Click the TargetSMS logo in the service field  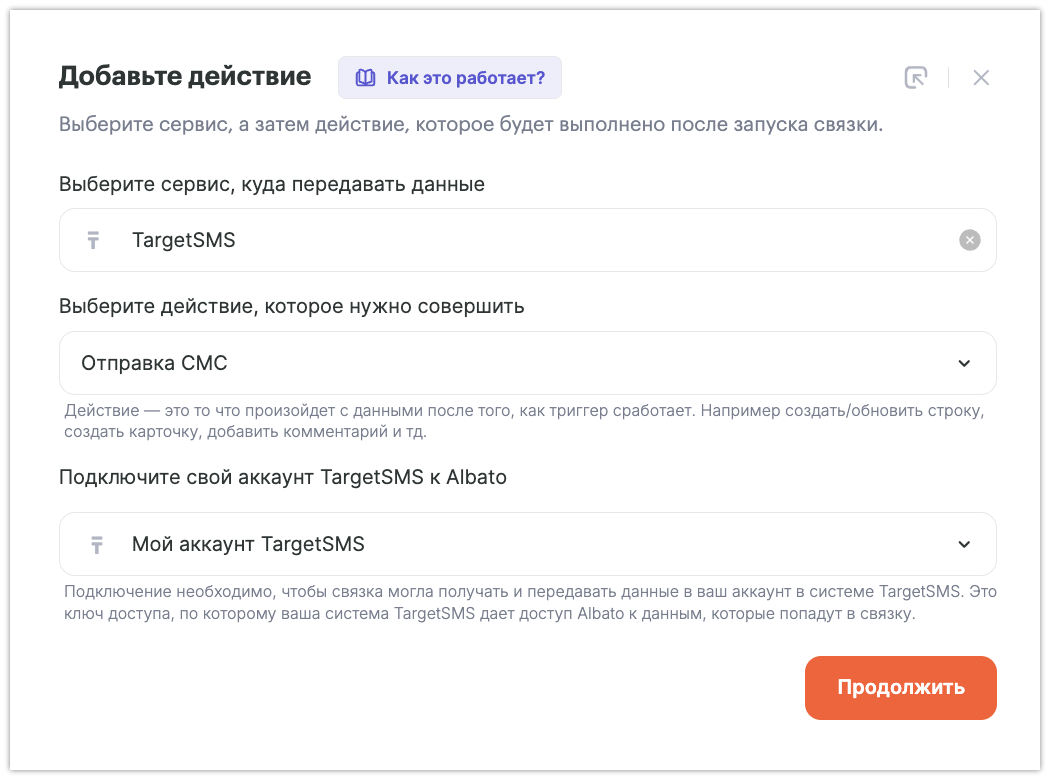[x=94, y=240]
